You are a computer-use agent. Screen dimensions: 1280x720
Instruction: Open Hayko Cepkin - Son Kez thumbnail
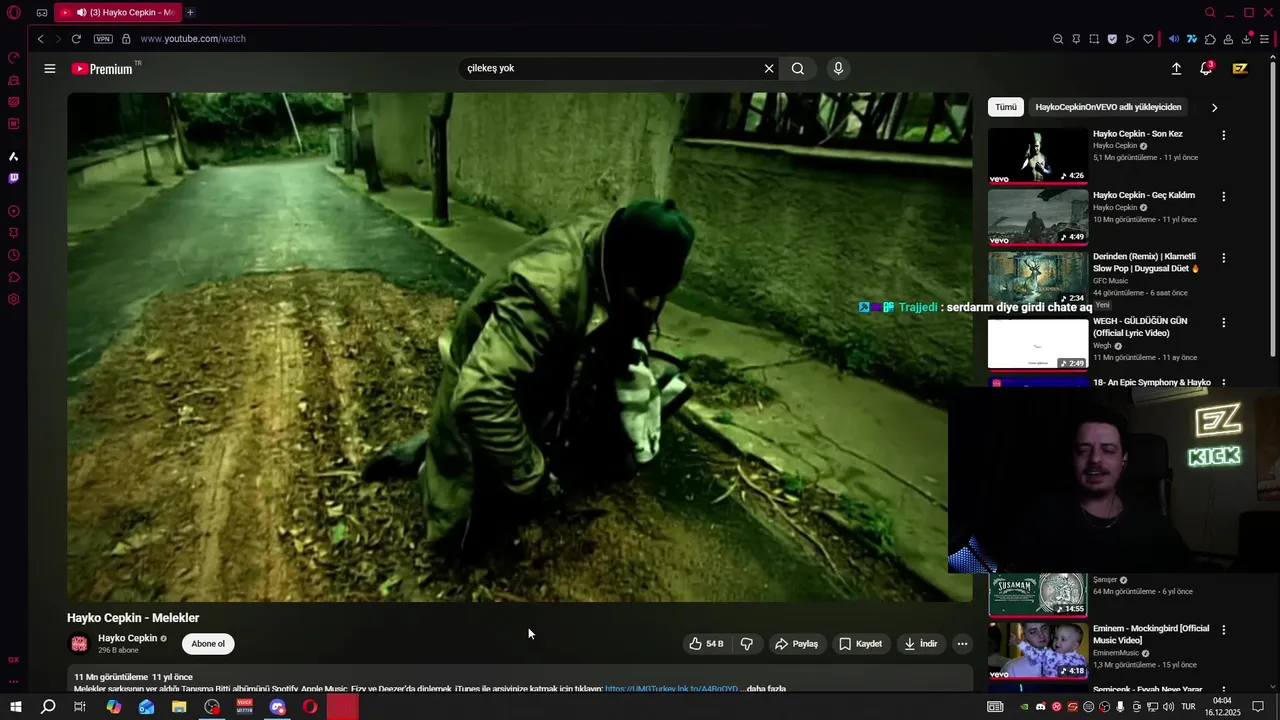coord(1038,155)
